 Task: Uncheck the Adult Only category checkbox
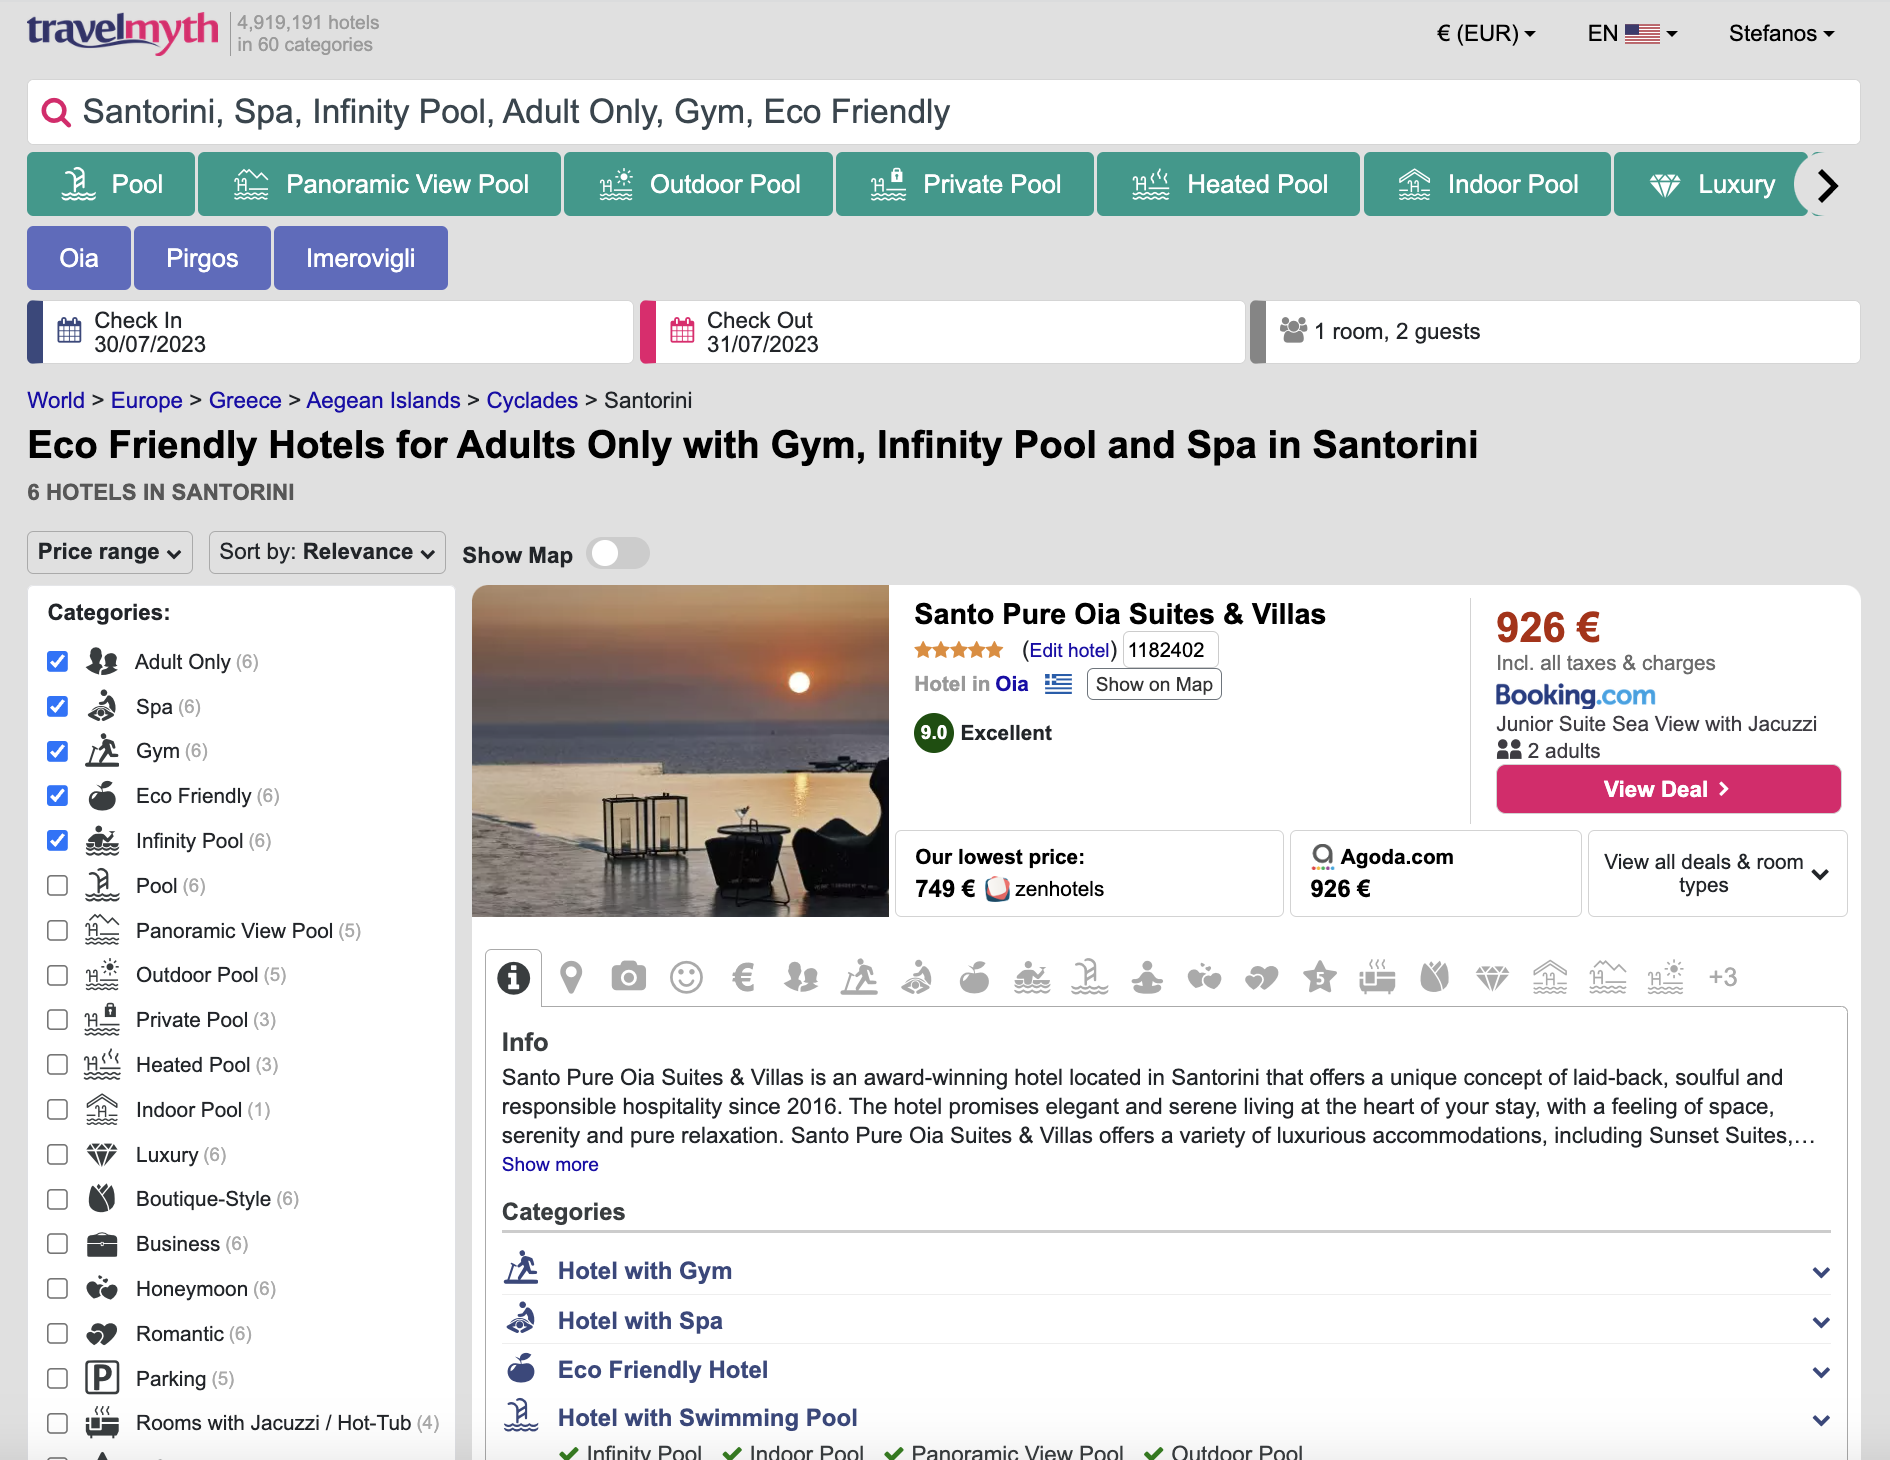tap(58, 662)
